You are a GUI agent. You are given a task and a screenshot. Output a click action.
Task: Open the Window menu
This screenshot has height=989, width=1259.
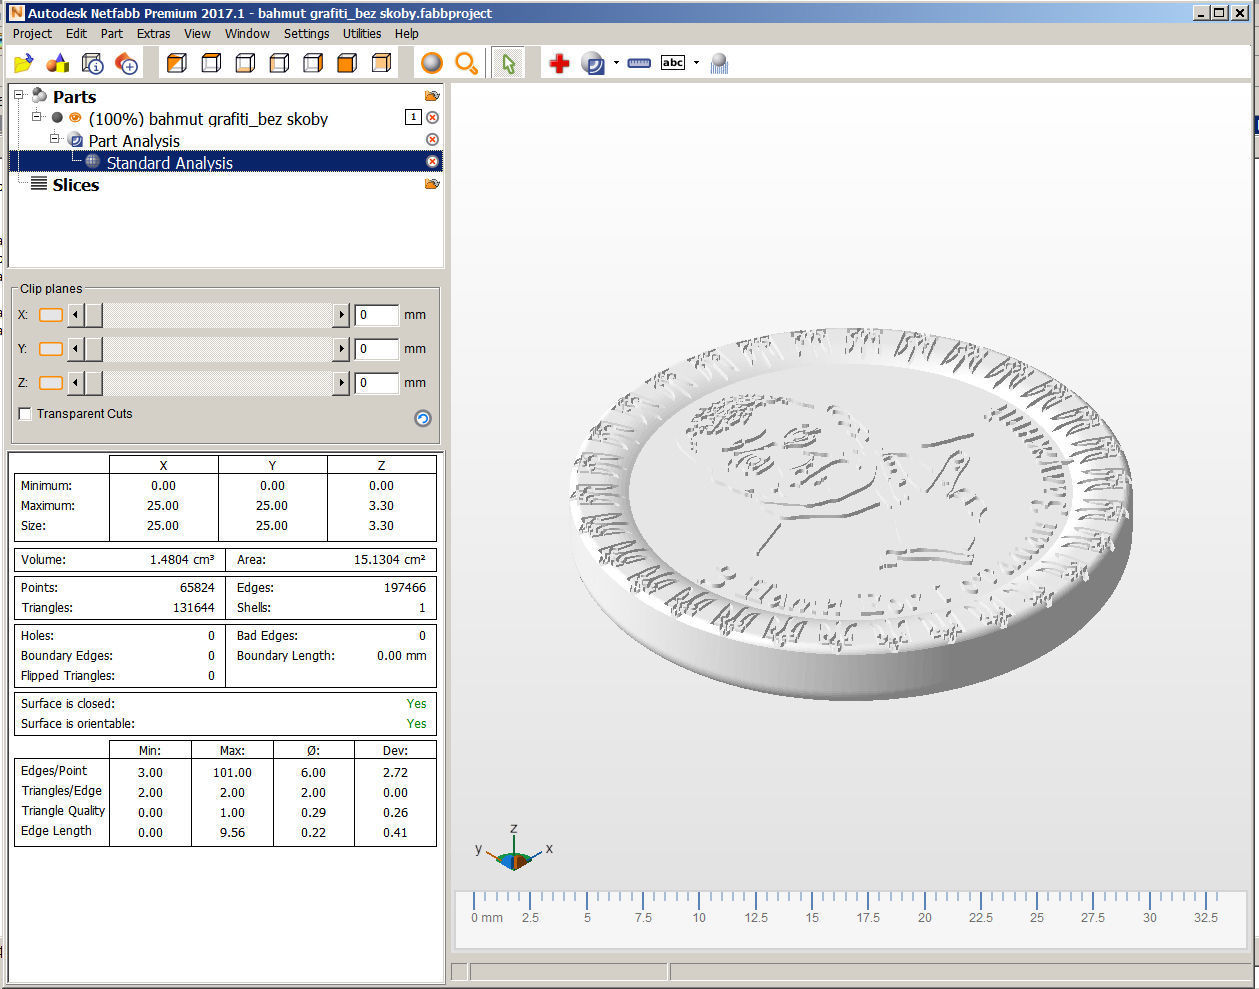[247, 33]
